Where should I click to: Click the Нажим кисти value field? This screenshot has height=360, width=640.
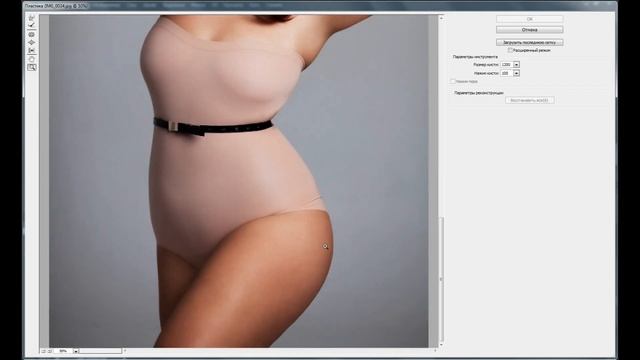pos(507,73)
